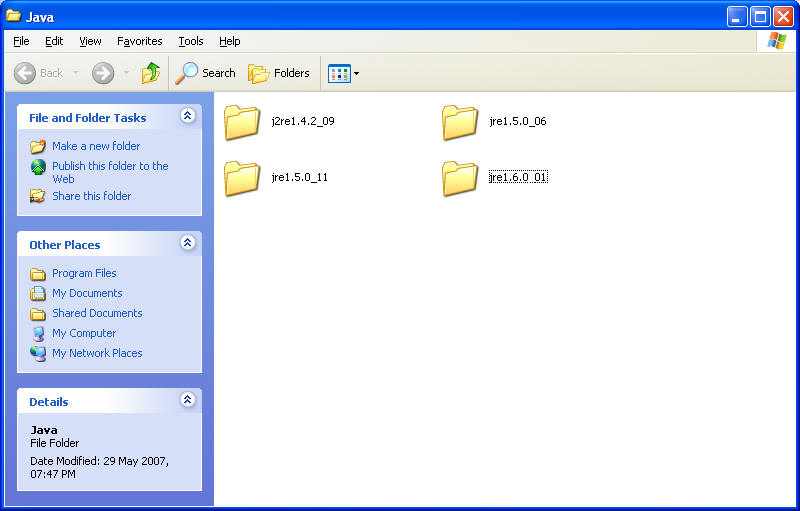Click the Shared Documents folder icon
Screen dimensions: 800x511
[38, 314]
